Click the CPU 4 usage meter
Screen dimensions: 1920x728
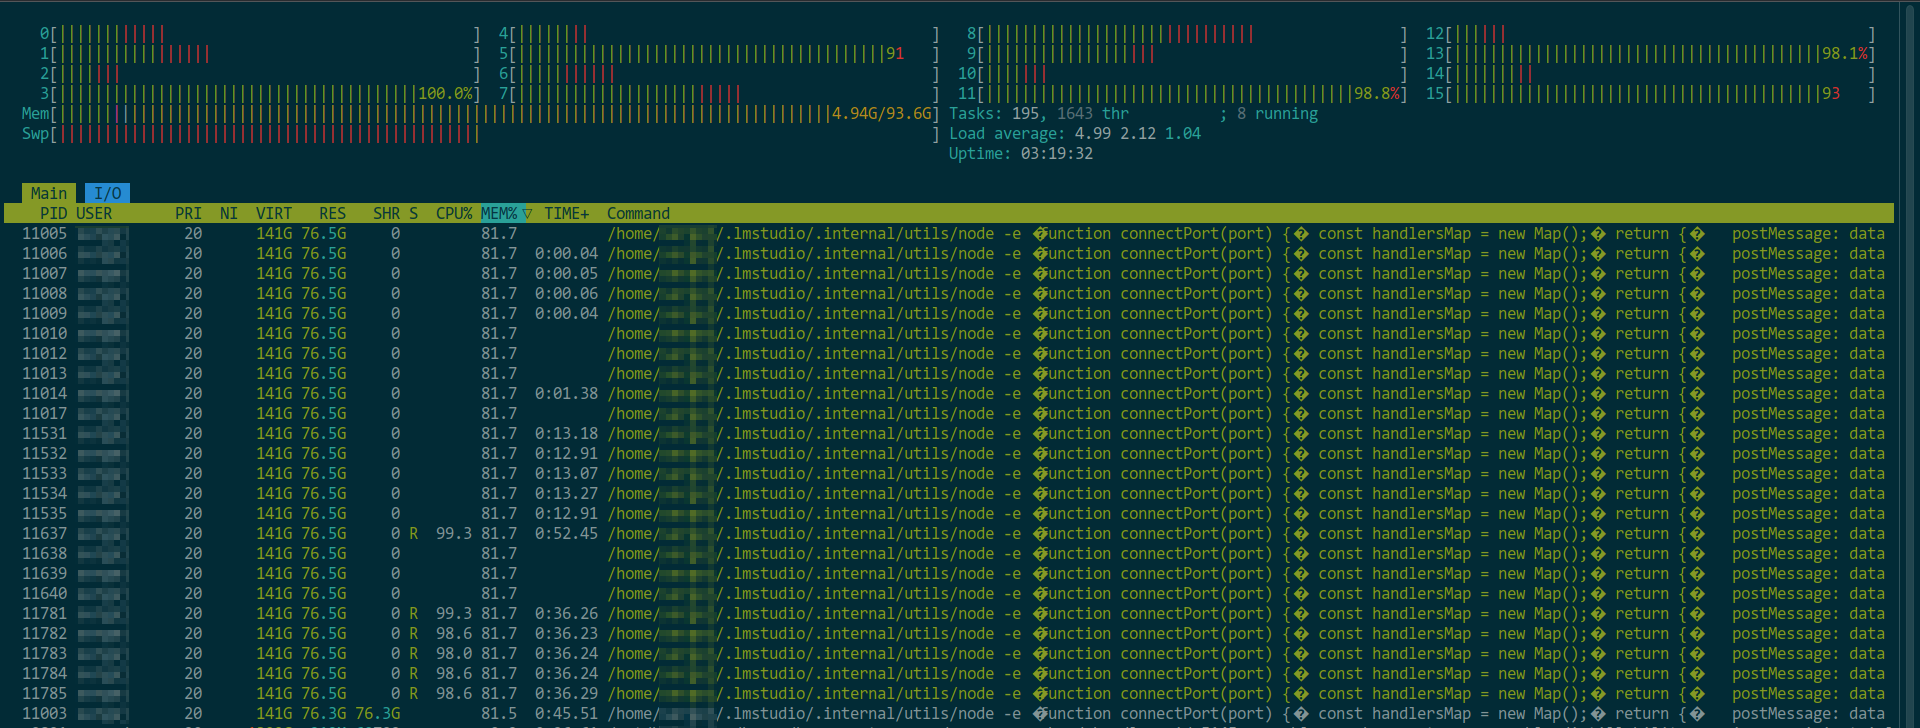(719, 34)
